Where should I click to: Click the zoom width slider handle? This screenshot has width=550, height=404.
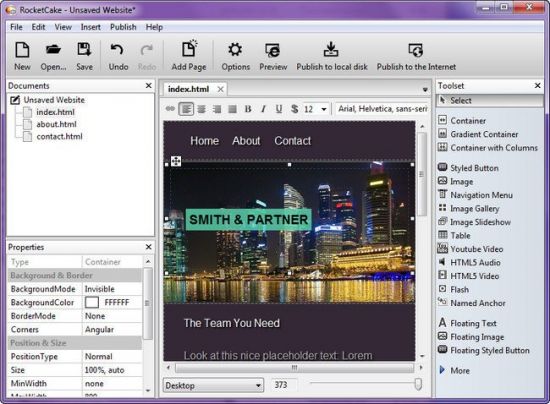point(418,384)
